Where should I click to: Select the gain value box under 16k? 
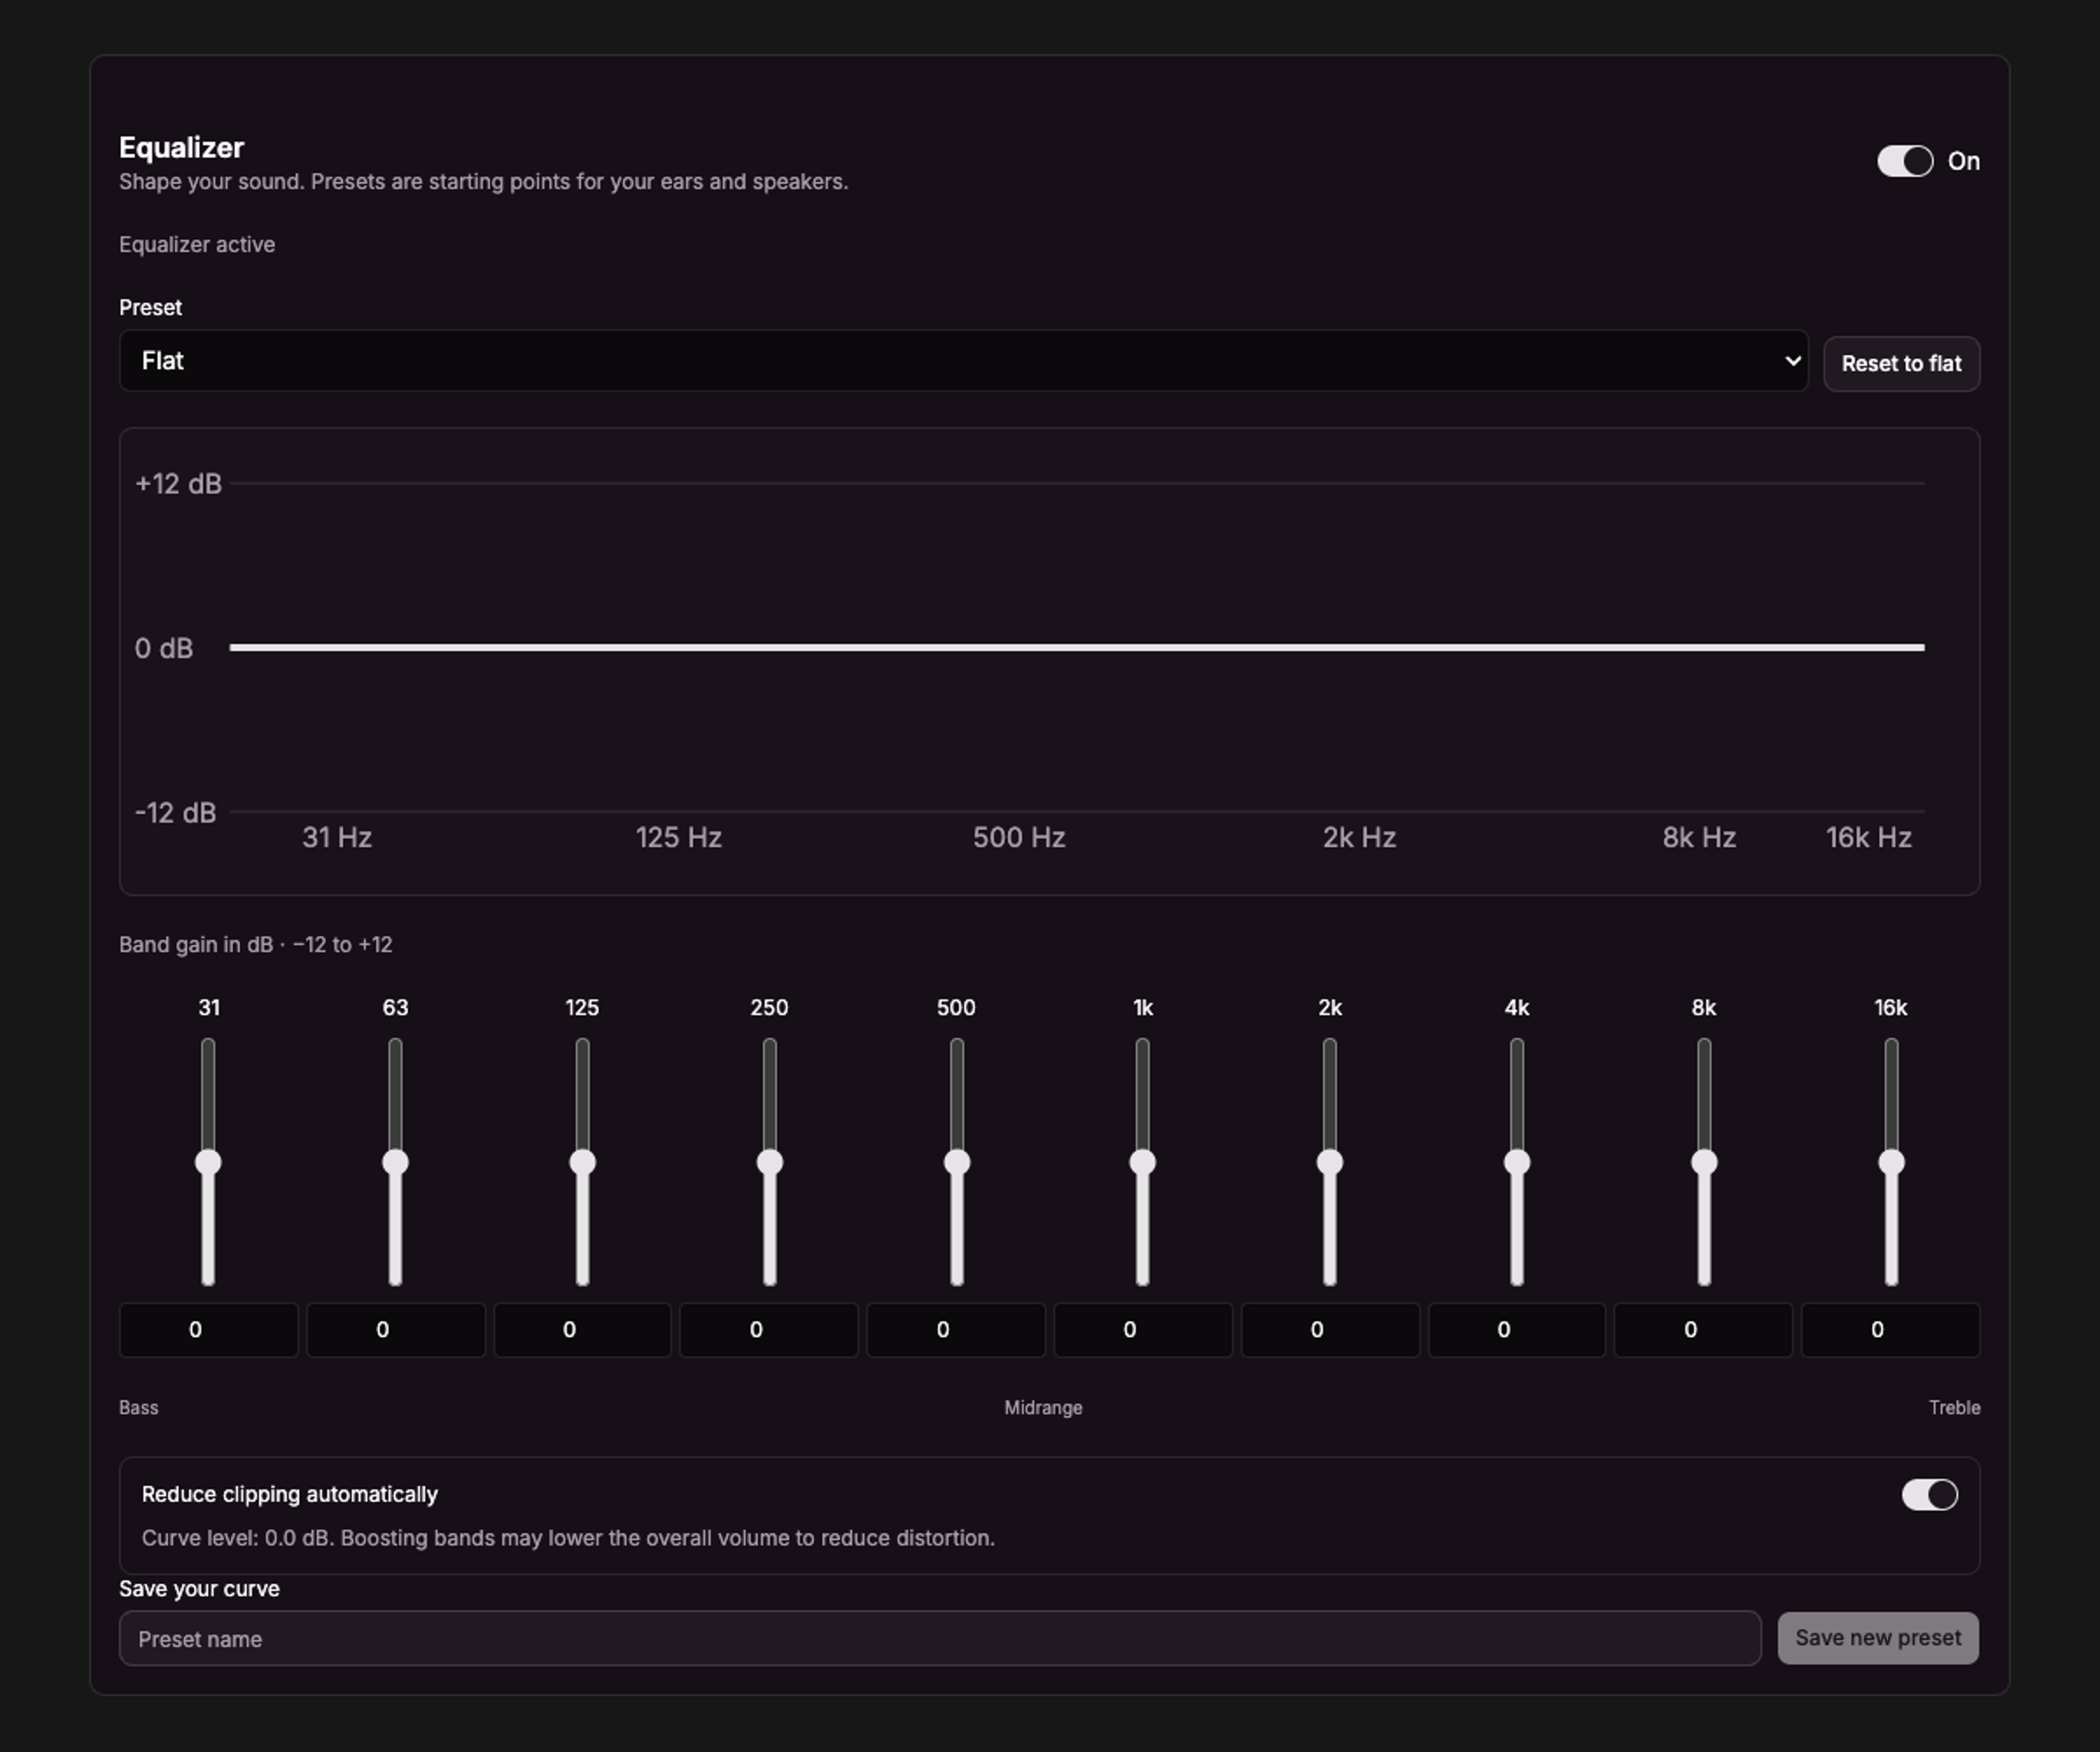point(1890,1330)
